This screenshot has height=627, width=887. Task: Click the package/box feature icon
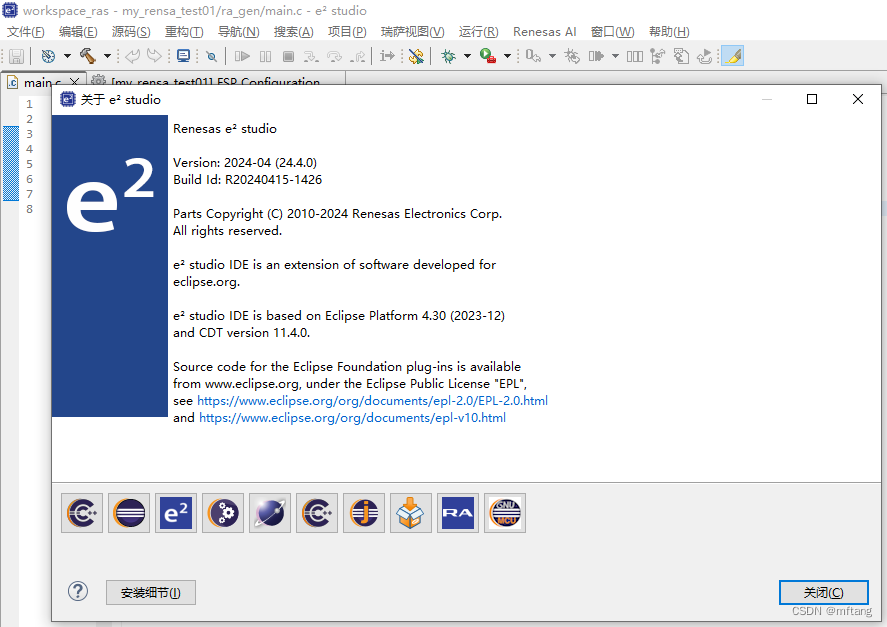click(x=410, y=512)
